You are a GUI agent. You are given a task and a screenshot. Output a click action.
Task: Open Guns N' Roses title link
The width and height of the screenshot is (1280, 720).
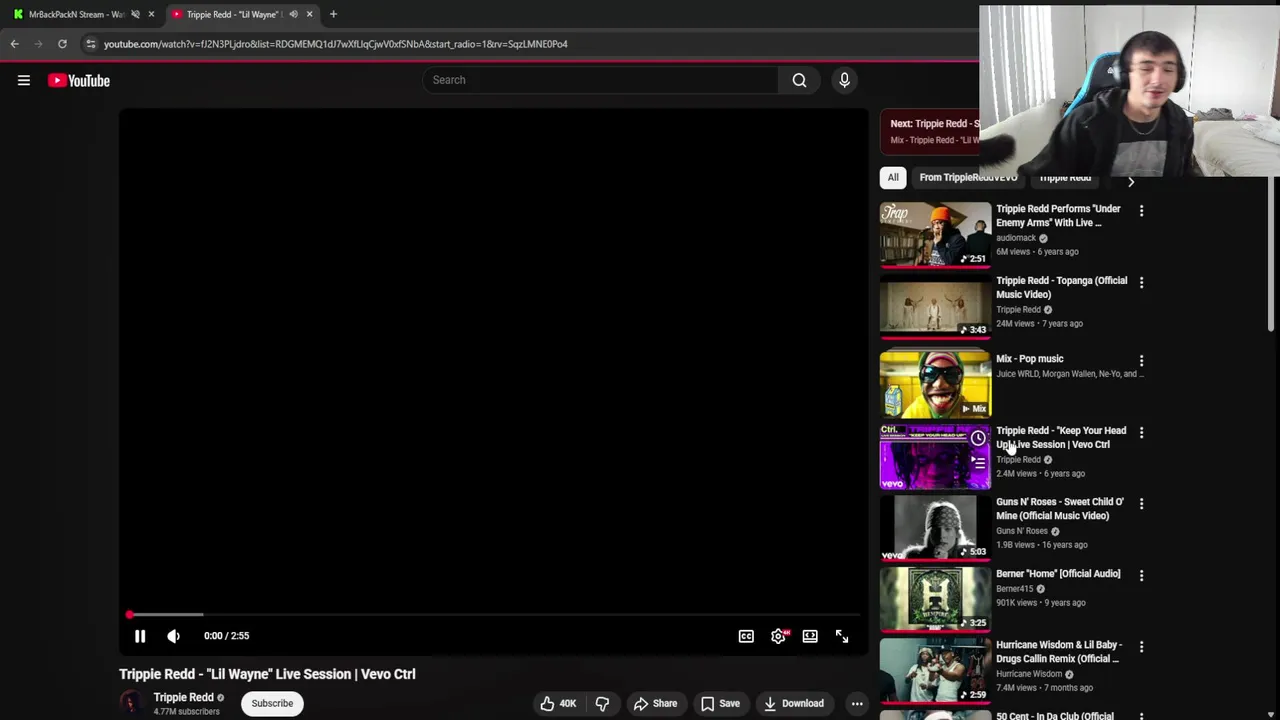pyautogui.click(x=1059, y=509)
